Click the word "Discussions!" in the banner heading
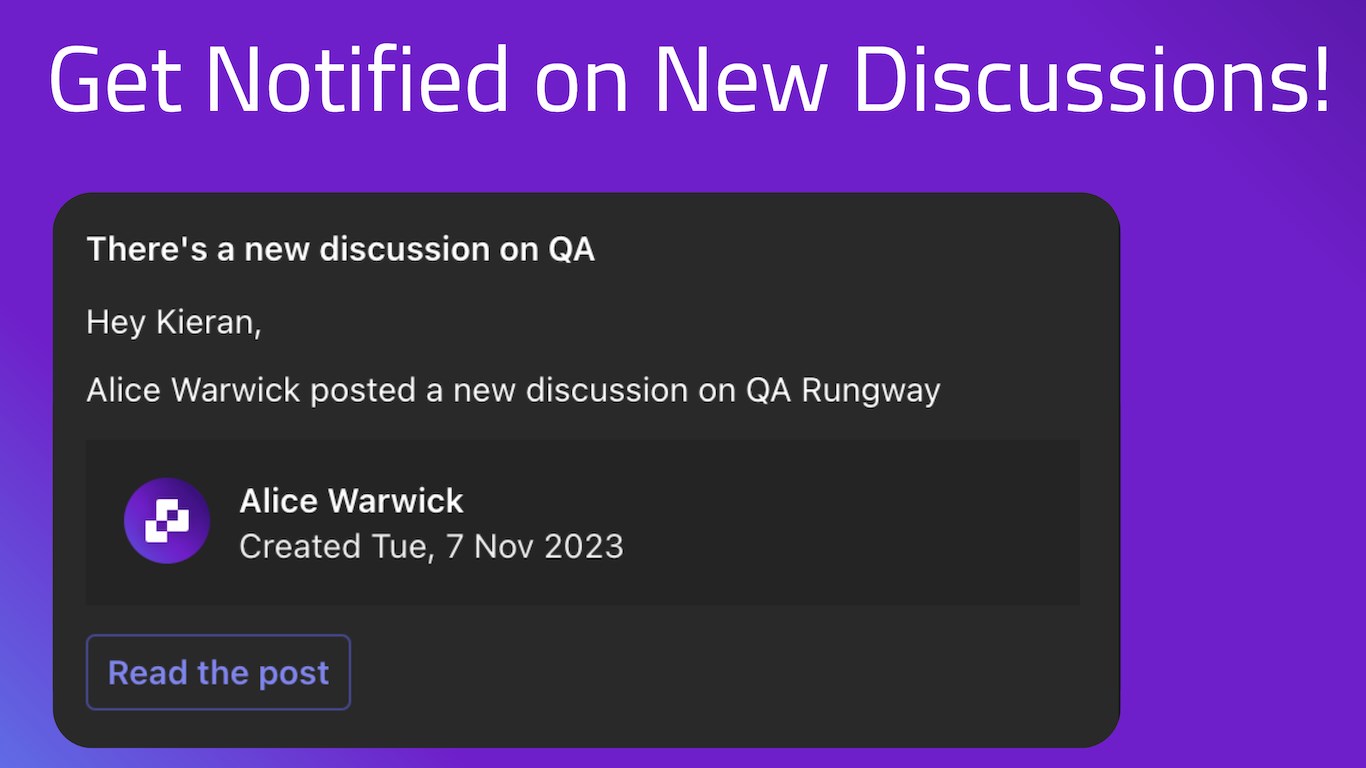The image size is (1366, 768). coord(1091,78)
